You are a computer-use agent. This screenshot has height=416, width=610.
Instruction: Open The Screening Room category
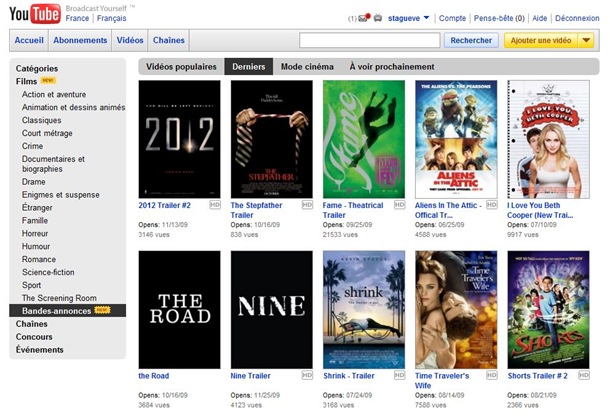tap(59, 298)
